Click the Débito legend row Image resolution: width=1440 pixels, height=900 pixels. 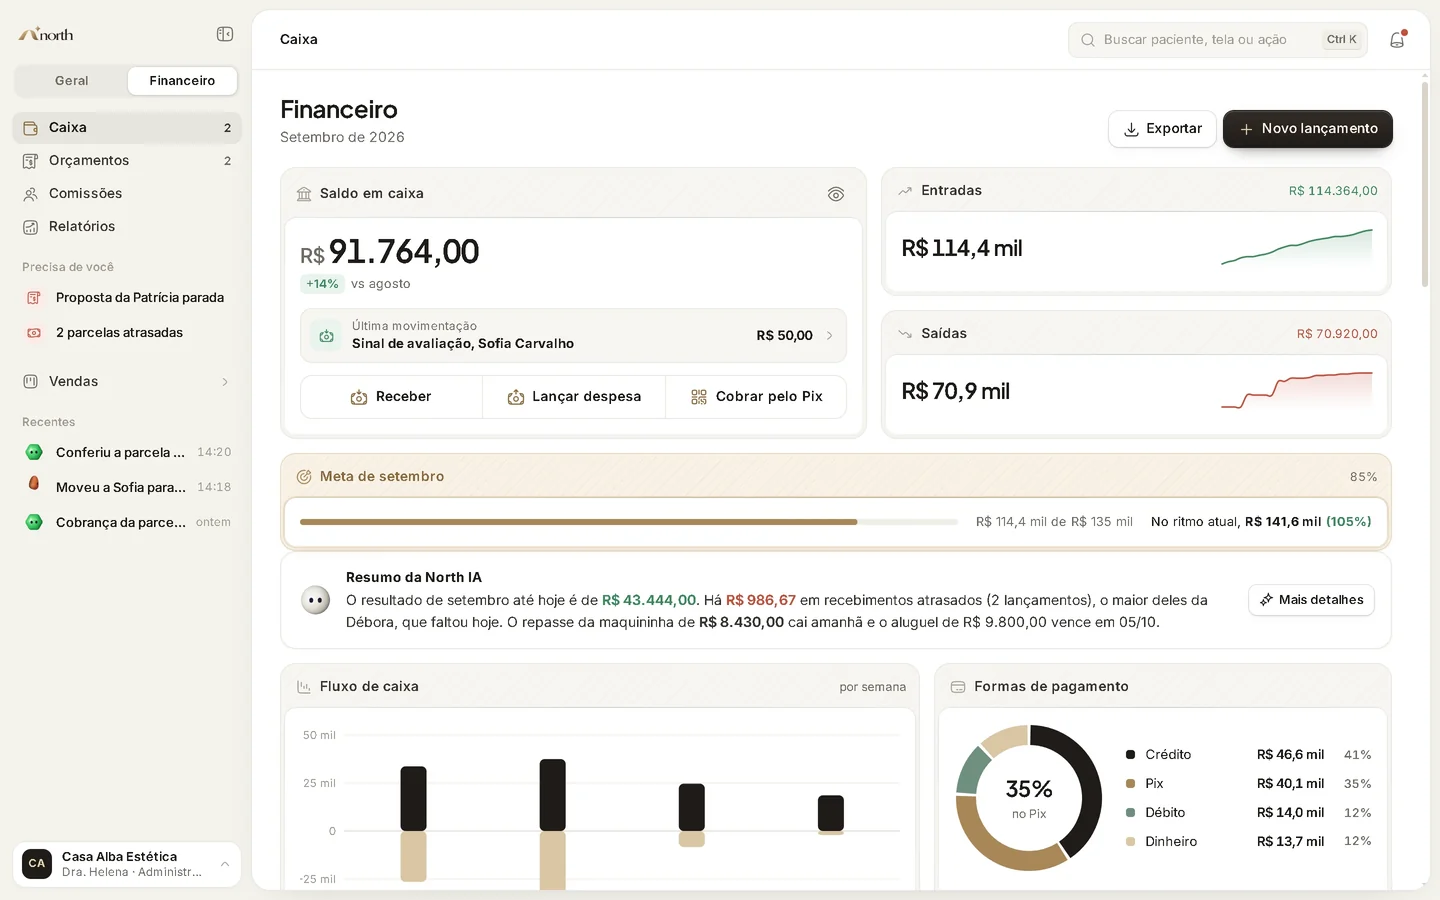1248,813
